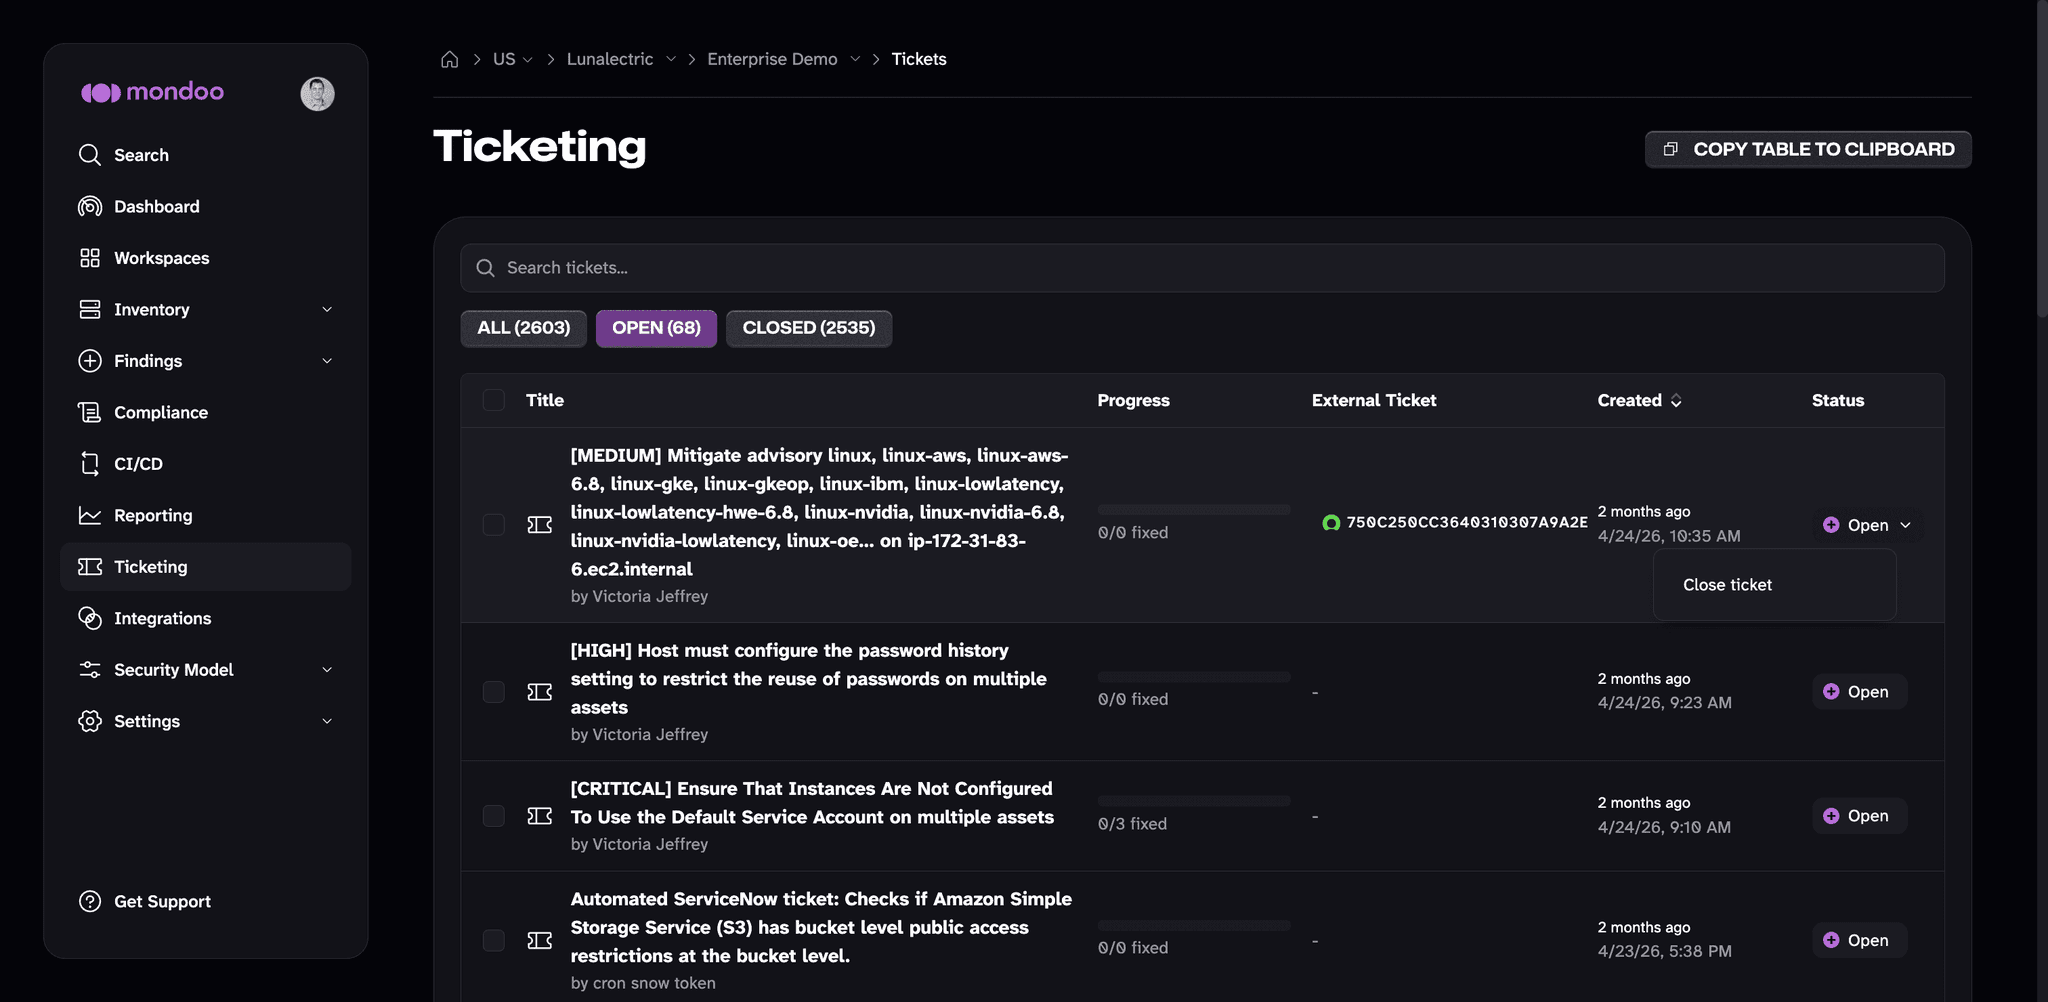Click the magnifier icon in Search tickets field
2048x1002 pixels.
(x=486, y=268)
